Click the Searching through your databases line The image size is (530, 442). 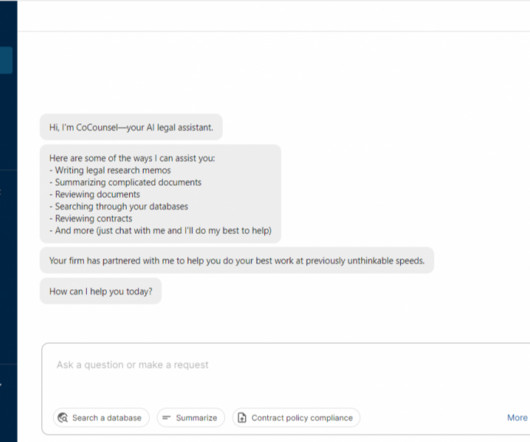[119, 206]
